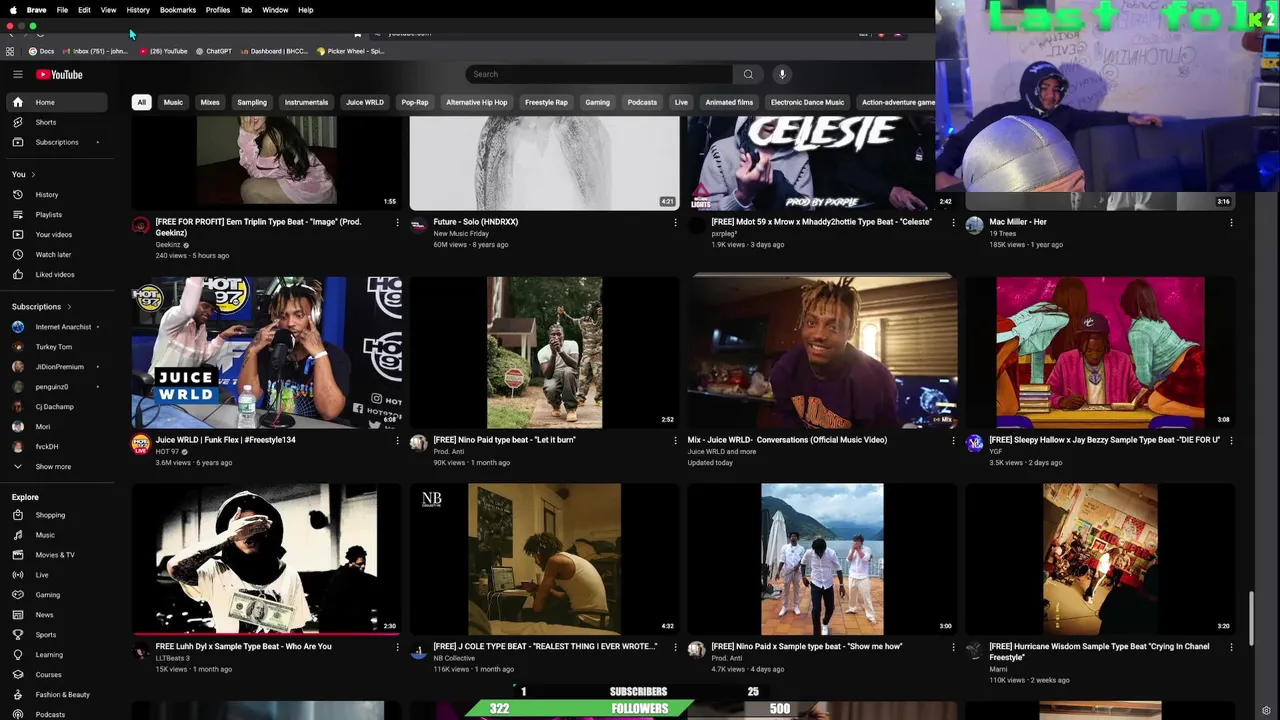Open the Brave History menu

(138, 10)
